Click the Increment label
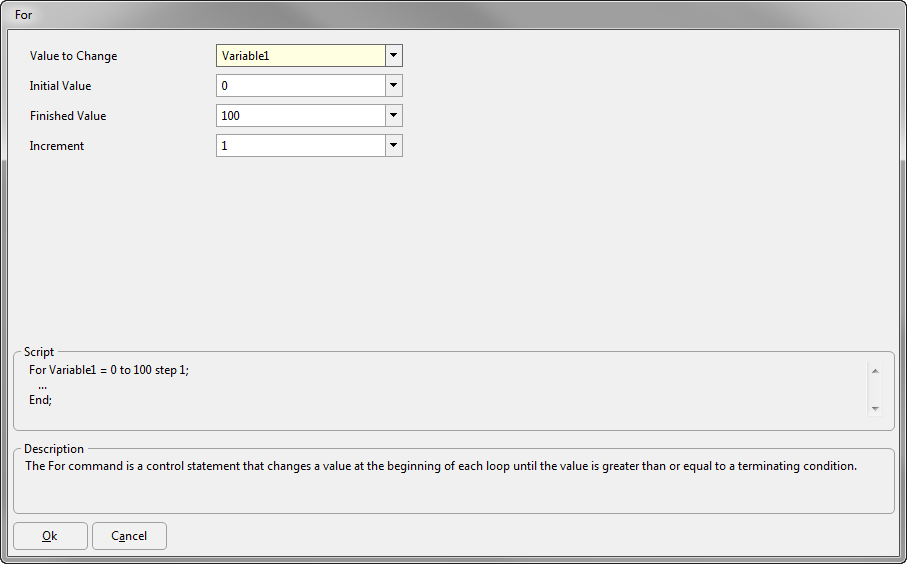Viewport: 907px width, 564px height. click(x=57, y=146)
